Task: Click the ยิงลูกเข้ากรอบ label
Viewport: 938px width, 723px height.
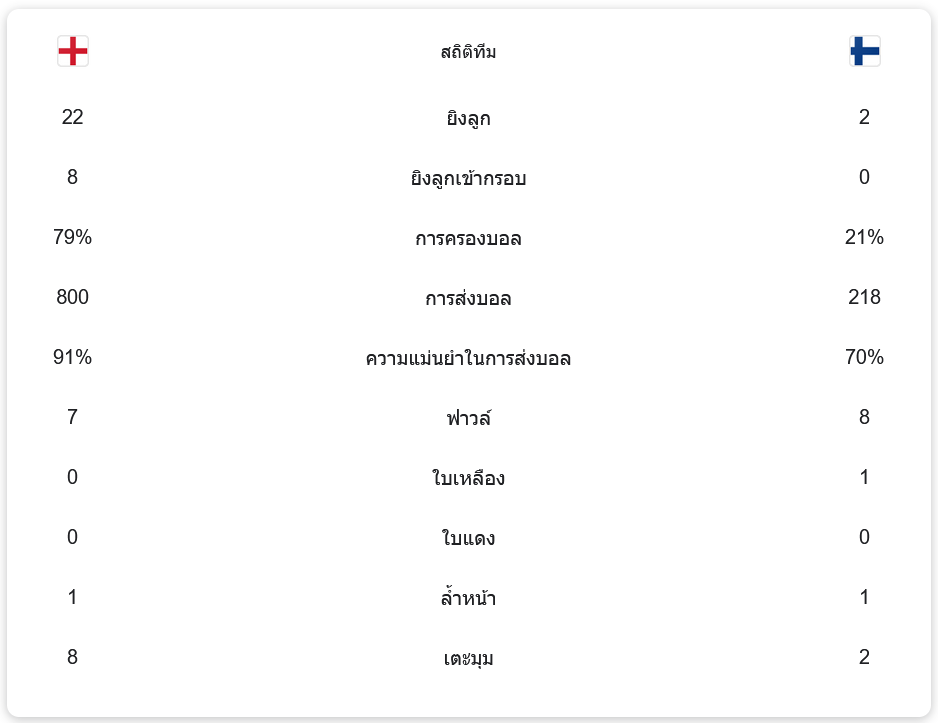Action: click(x=468, y=178)
